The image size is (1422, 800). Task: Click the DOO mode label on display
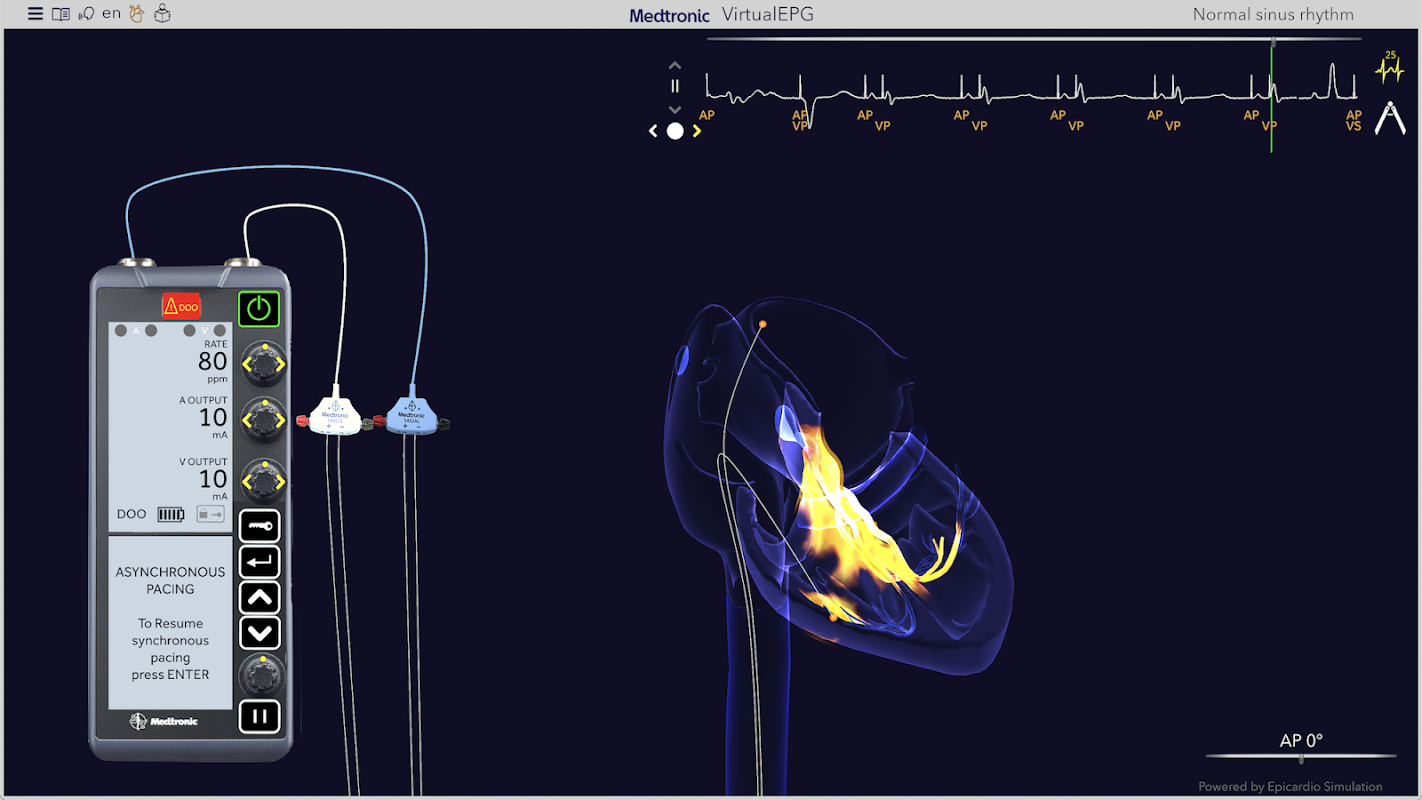point(131,514)
